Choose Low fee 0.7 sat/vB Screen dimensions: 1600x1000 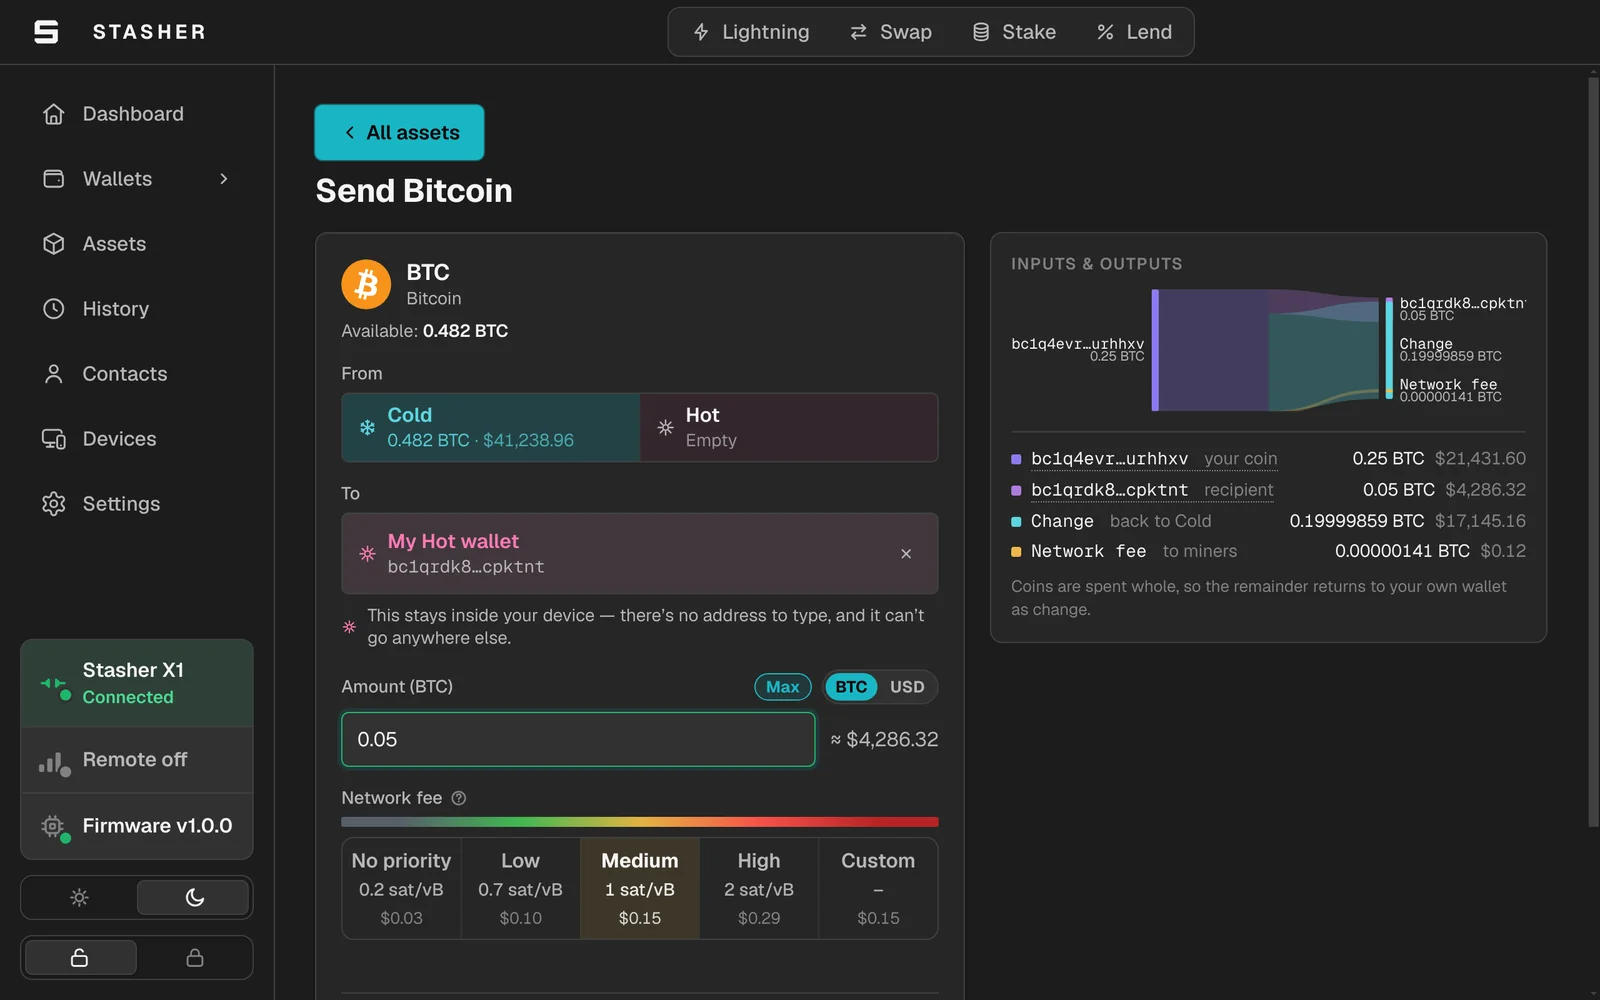(520, 888)
